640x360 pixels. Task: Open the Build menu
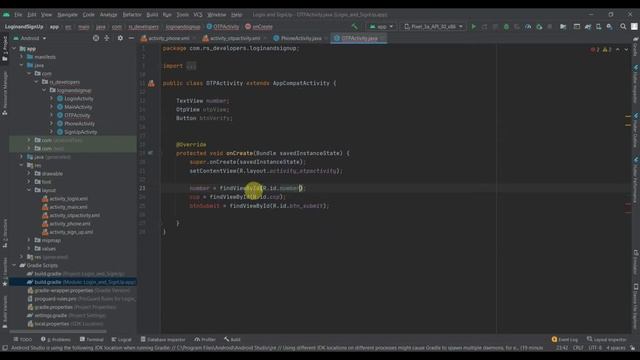click(152, 14)
